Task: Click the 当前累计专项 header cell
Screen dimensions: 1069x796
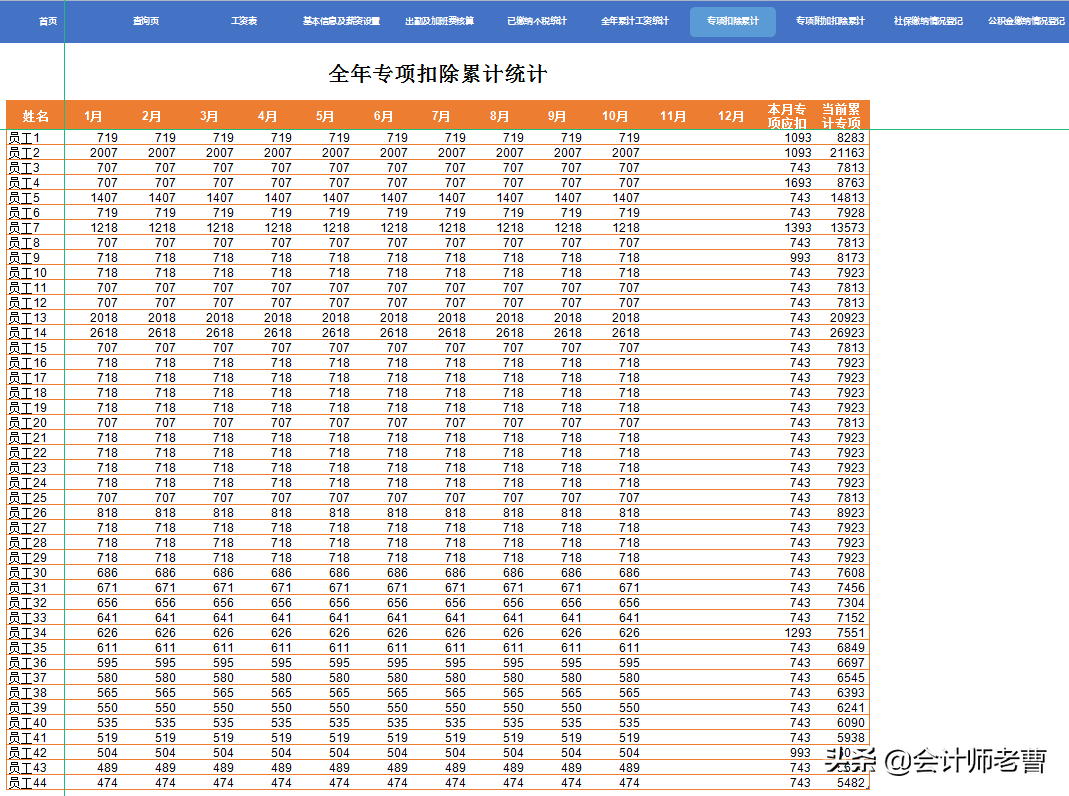Action: 841,114
